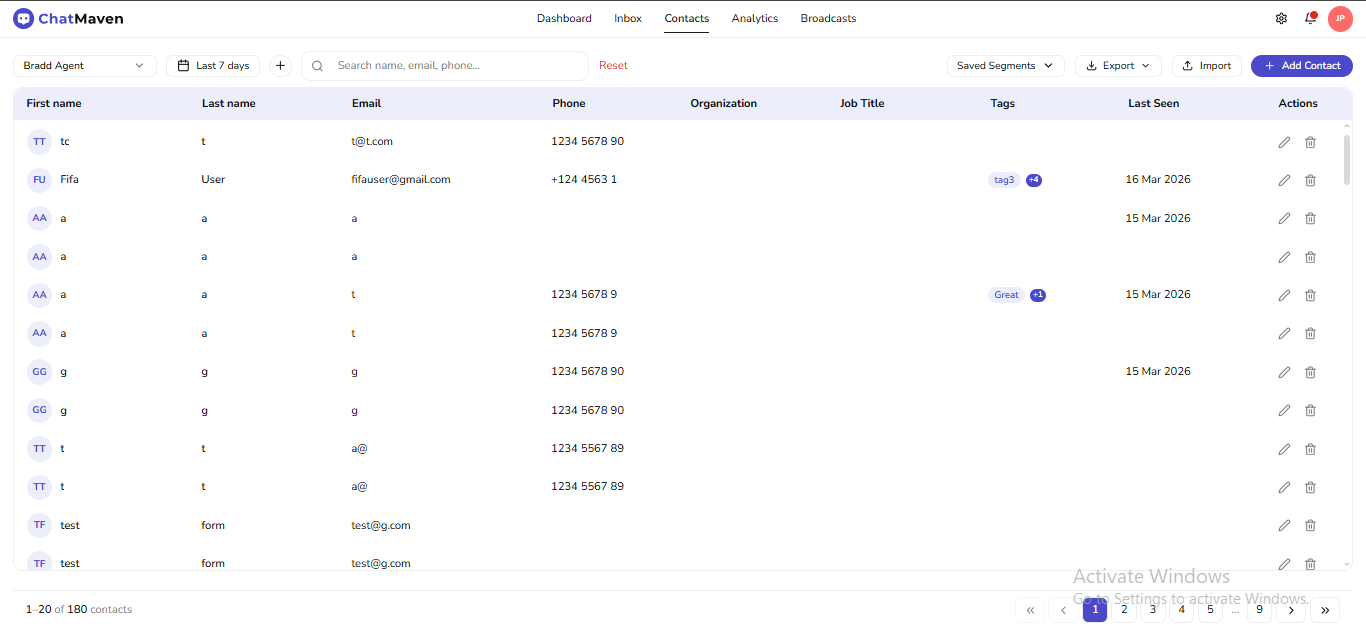The height and width of the screenshot is (640, 1366).
Task: Edit the contact named Fifa User
Action: (x=1284, y=180)
